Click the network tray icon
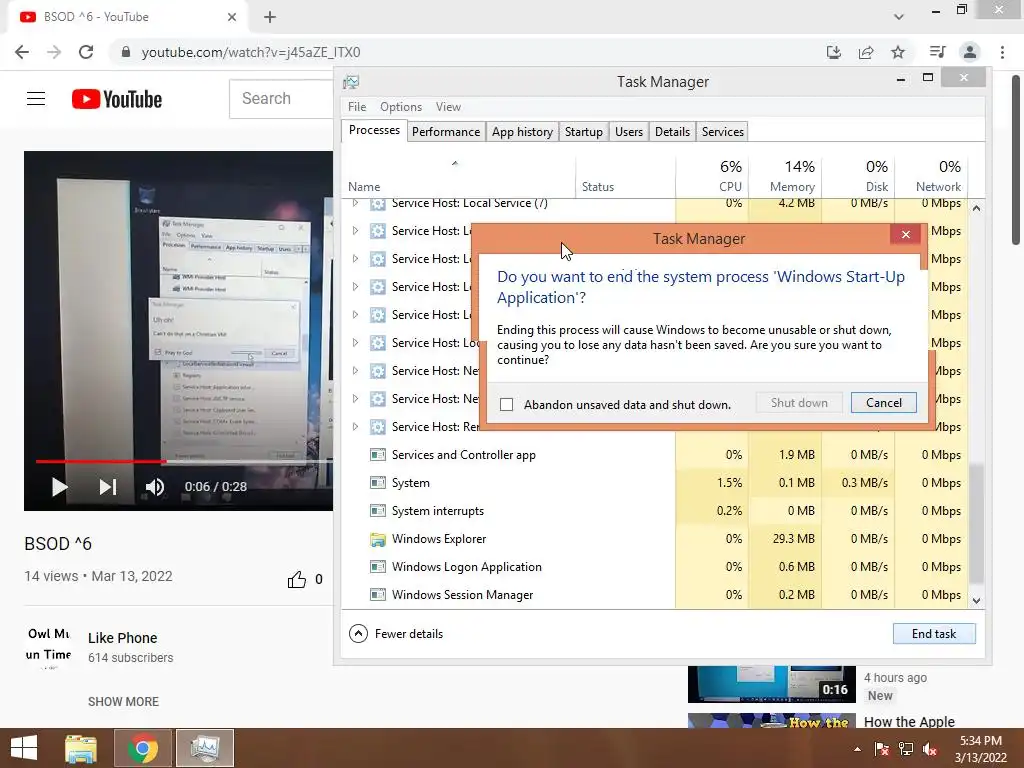This screenshot has height=768, width=1024. [906, 749]
